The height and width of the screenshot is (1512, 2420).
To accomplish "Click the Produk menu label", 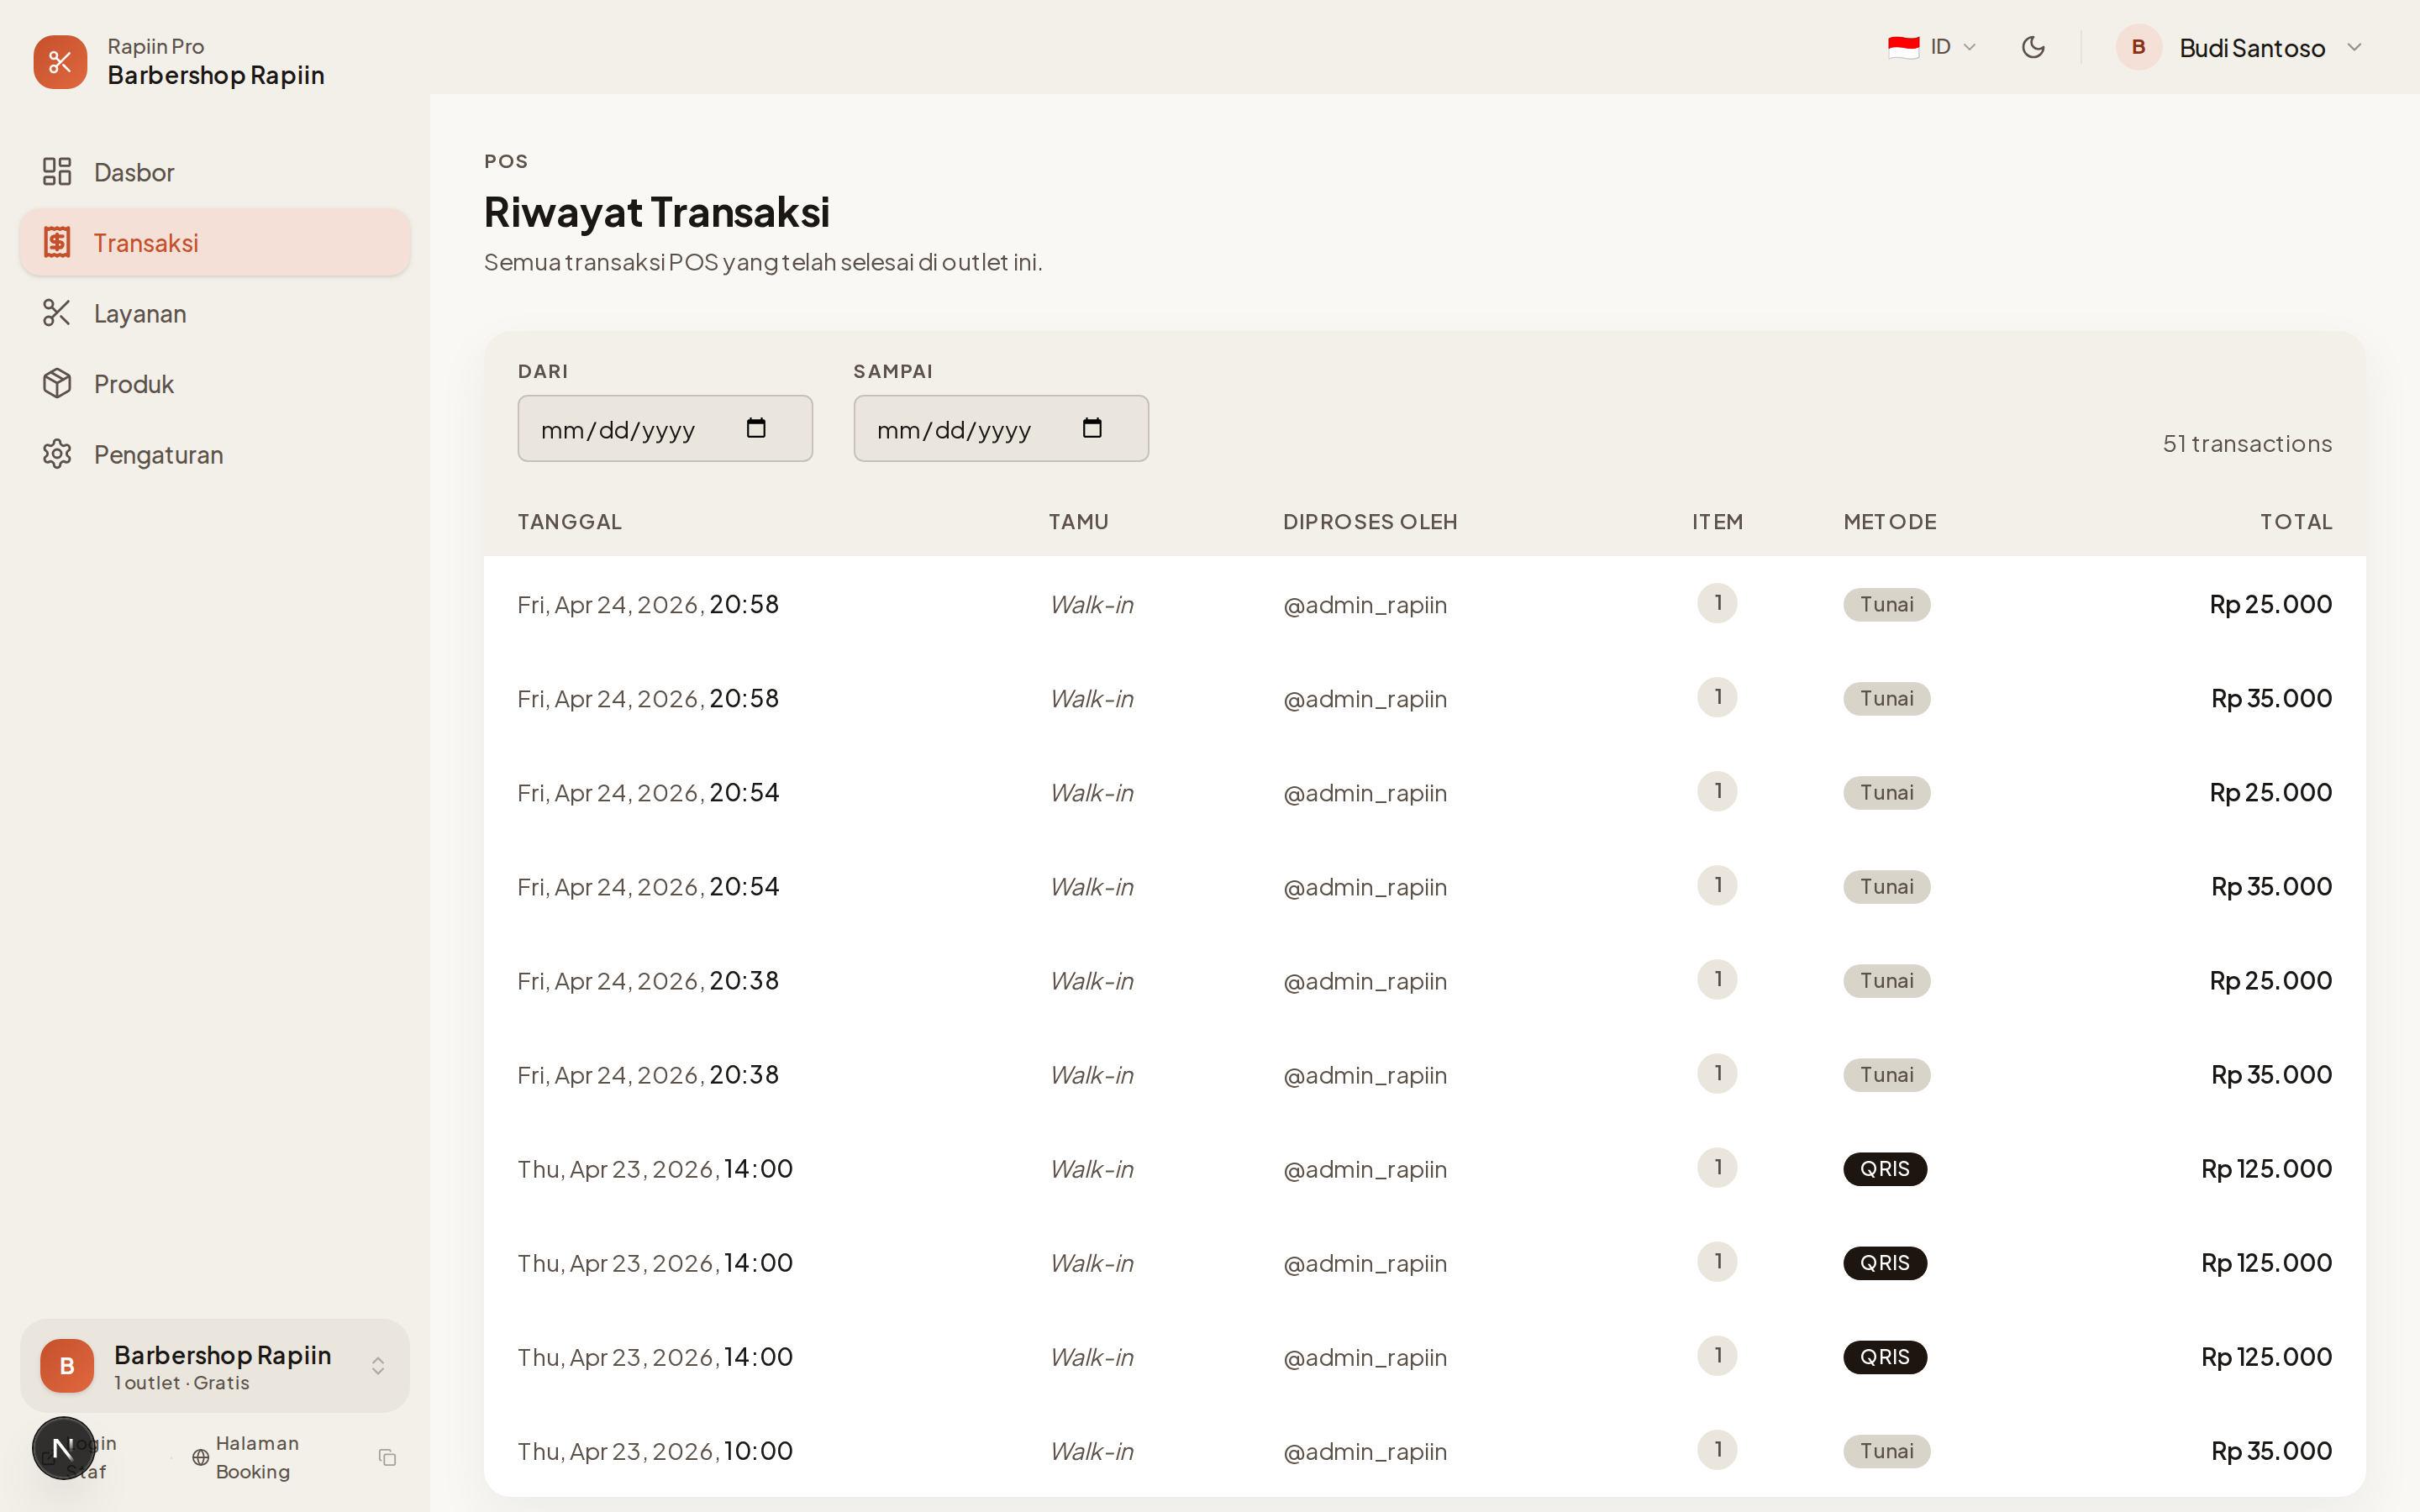I will [x=134, y=384].
